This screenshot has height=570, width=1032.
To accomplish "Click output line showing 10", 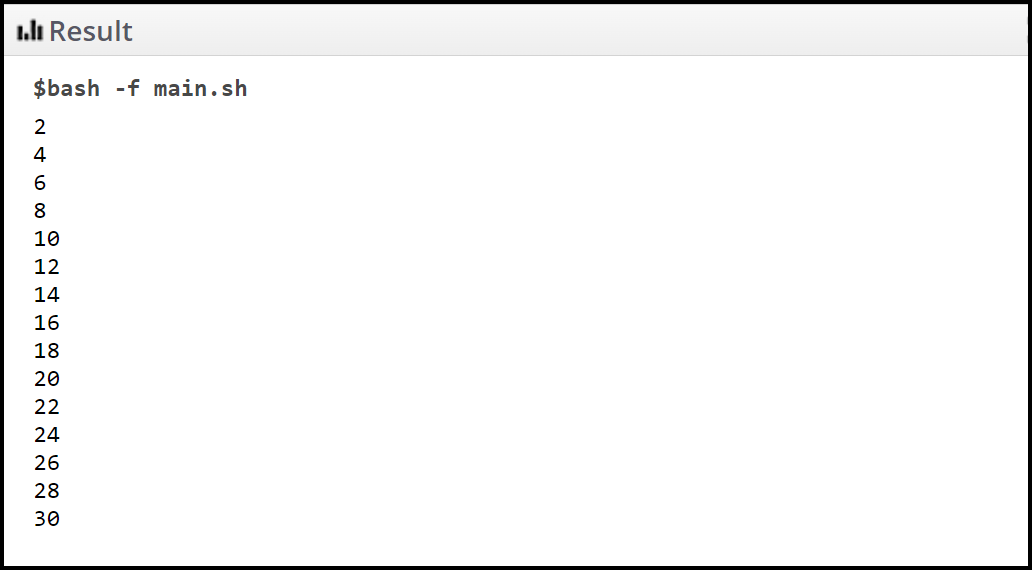I will pos(47,238).
